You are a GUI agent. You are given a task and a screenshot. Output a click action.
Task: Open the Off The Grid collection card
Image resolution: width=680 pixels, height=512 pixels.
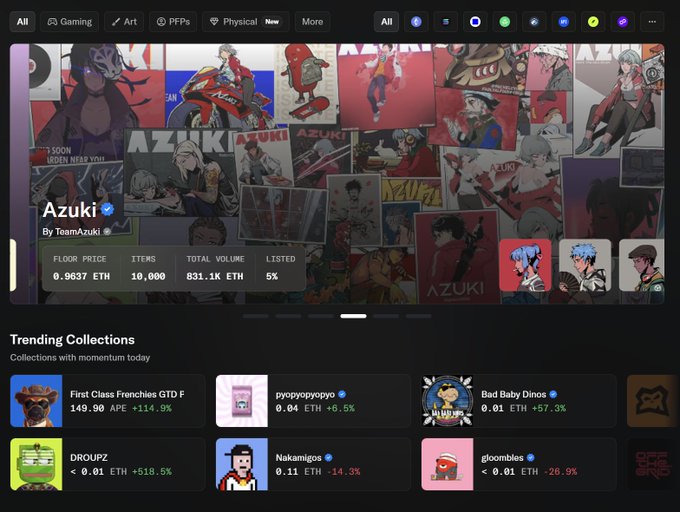653,464
